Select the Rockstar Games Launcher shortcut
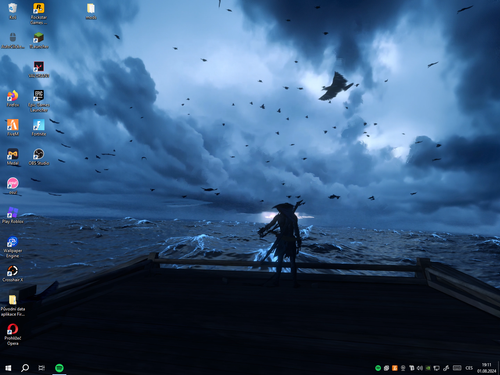 point(39,13)
